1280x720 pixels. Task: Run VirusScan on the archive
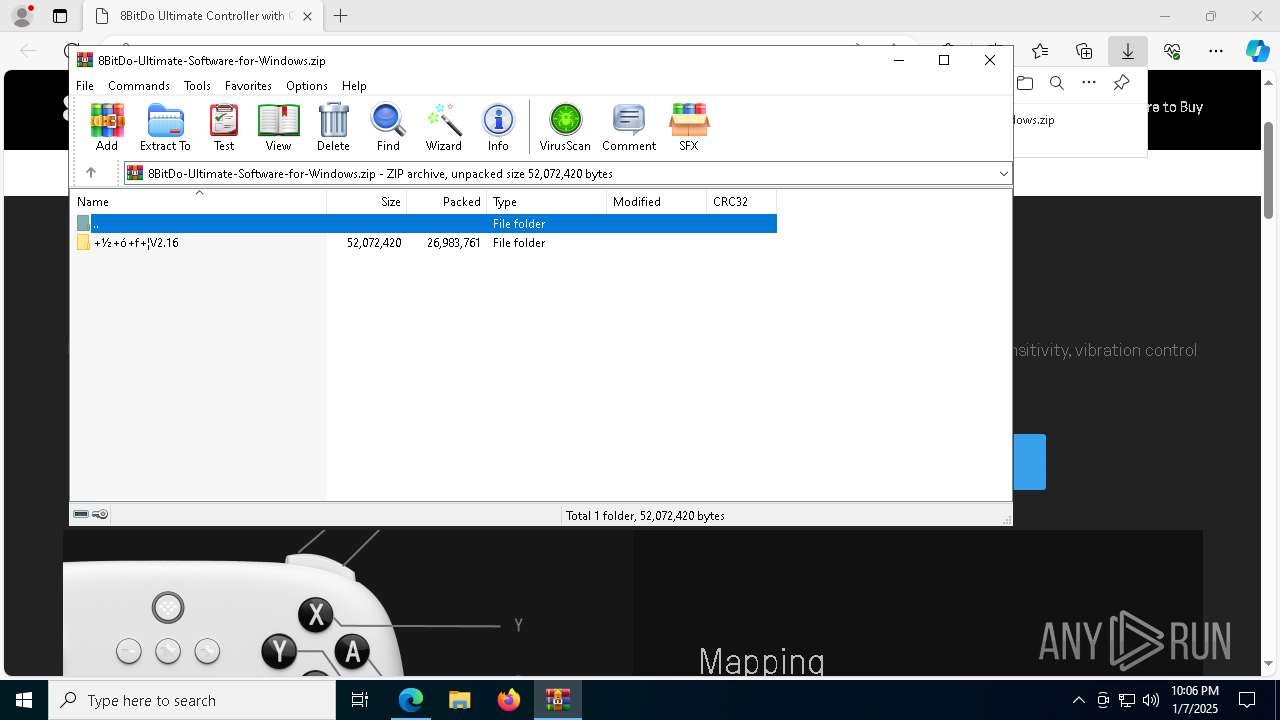tap(565, 127)
